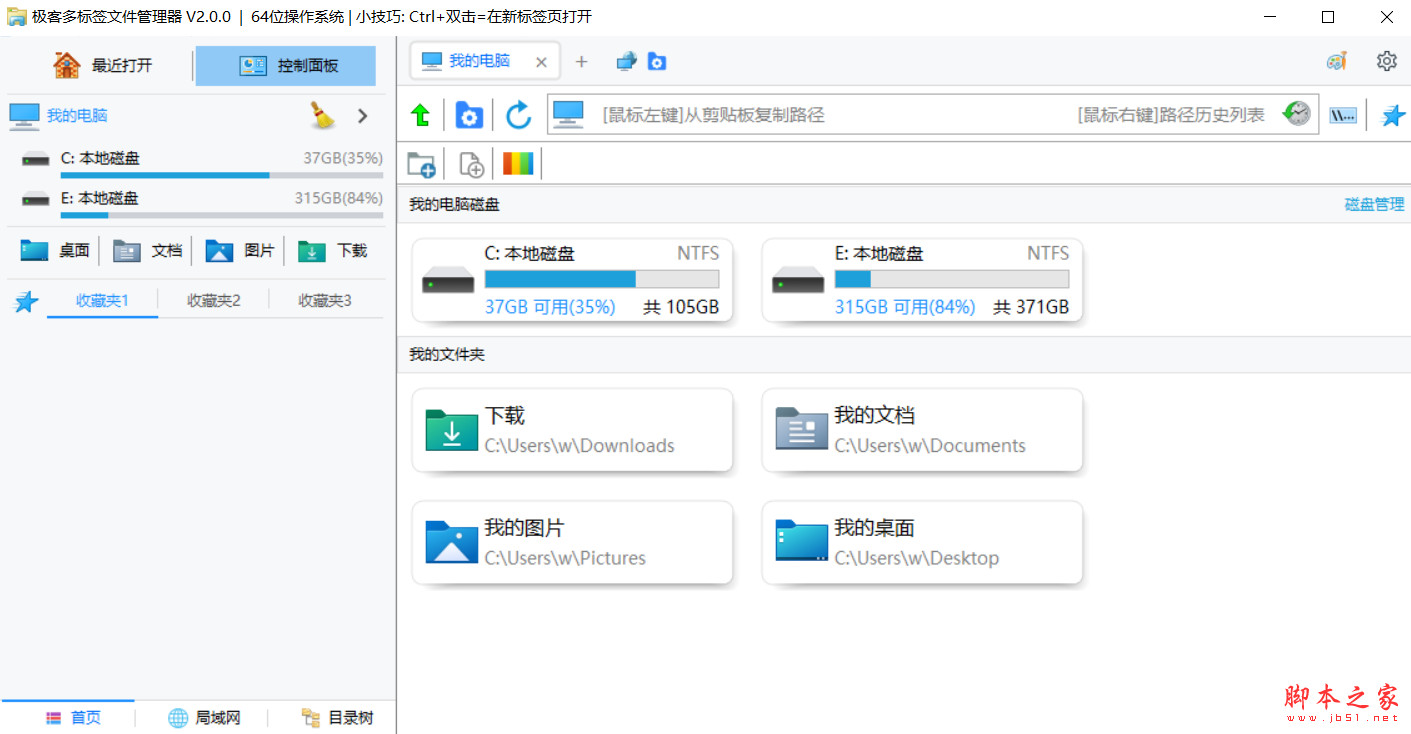The width and height of the screenshot is (1411, 734).
Task: Open a new tab with the plus button
Action: click(581, 60)
